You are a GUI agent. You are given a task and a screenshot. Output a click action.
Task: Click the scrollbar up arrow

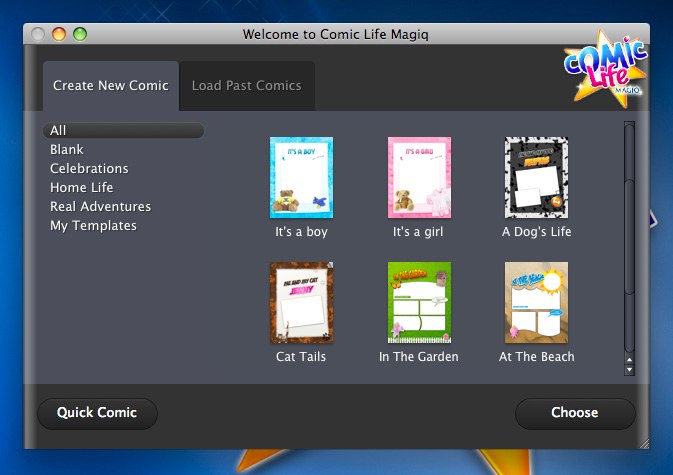click(x=629, y=360)
